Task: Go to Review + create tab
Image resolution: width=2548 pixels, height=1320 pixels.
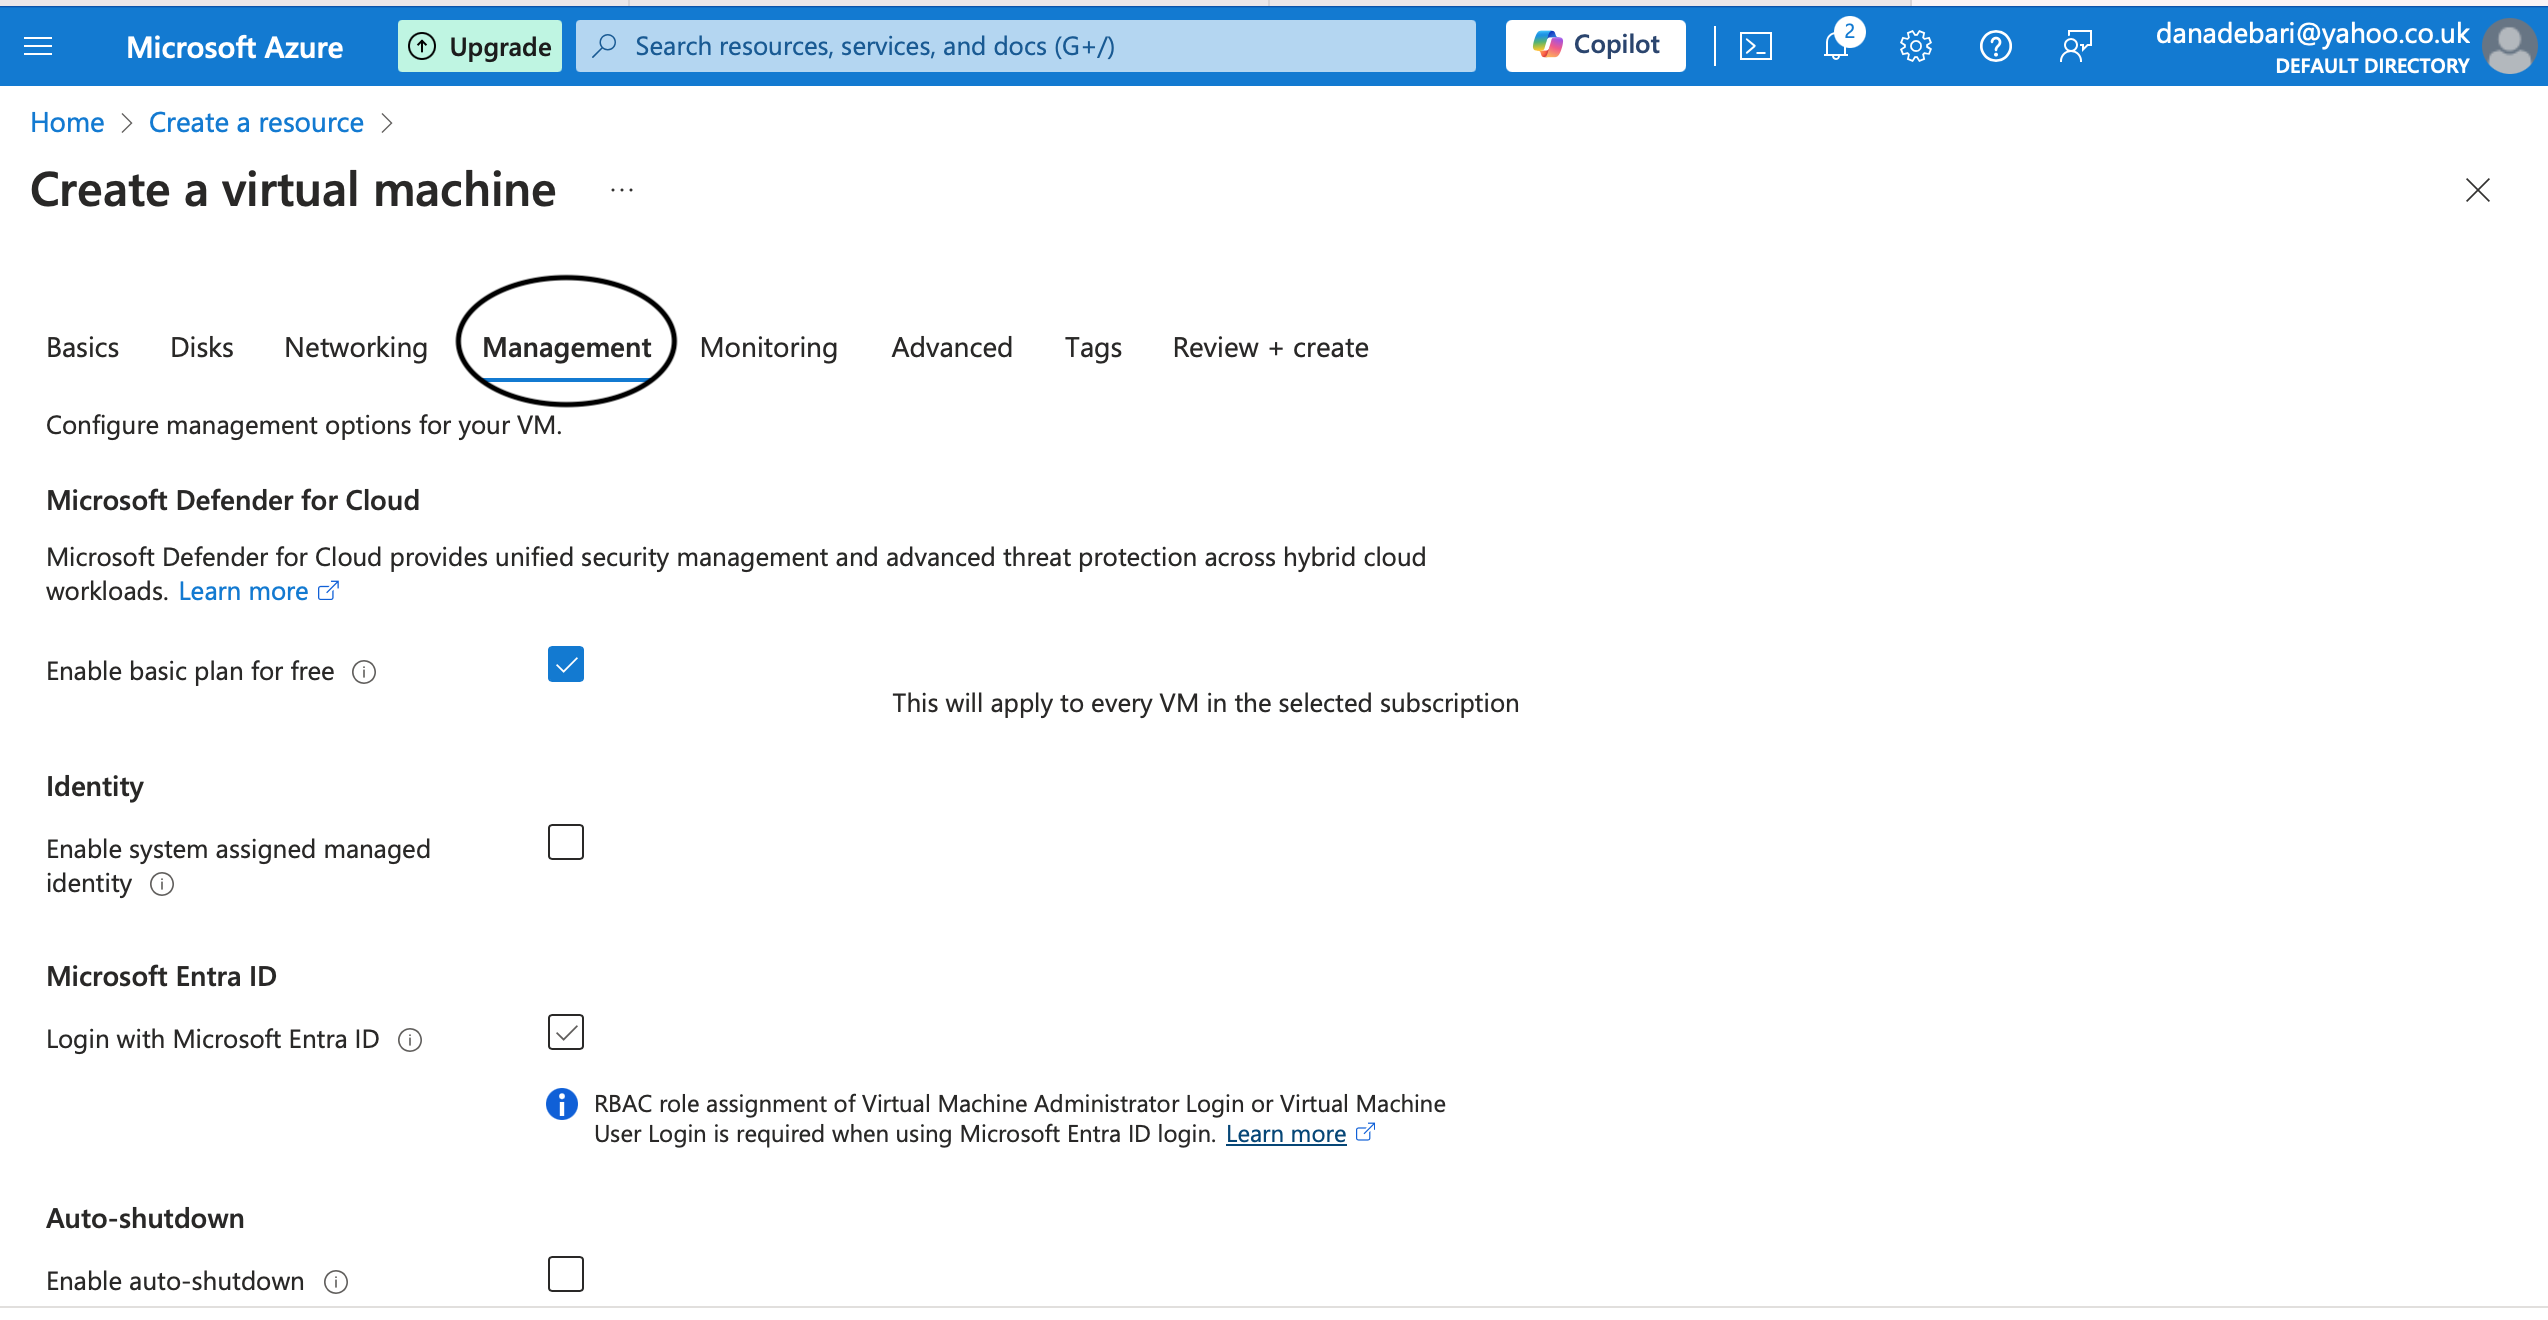Action: pyautogui.click(x=1270, y=348)
